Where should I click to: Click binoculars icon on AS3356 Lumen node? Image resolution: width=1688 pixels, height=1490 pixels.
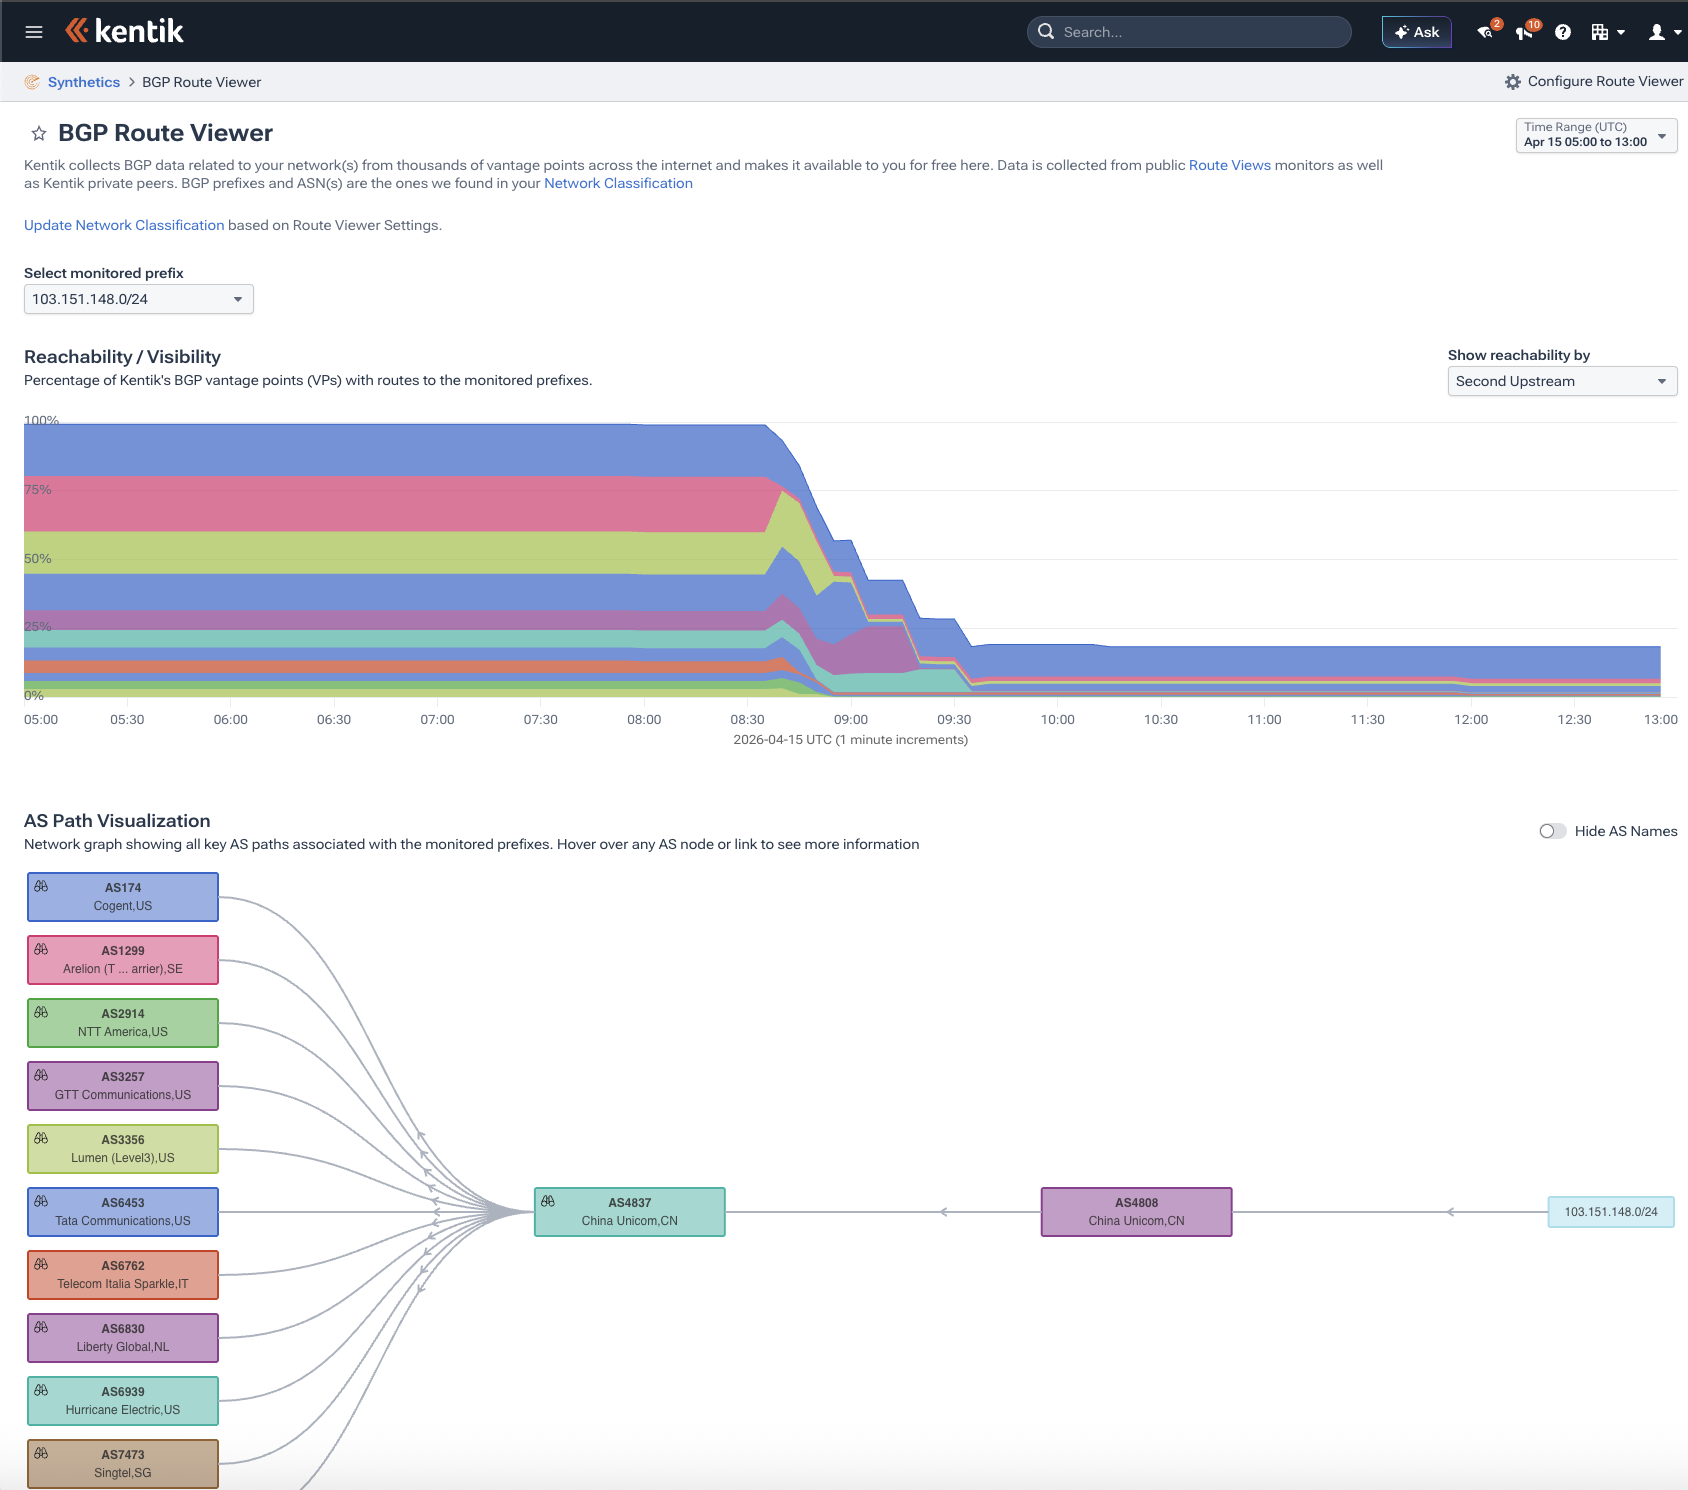(41, 1138)
